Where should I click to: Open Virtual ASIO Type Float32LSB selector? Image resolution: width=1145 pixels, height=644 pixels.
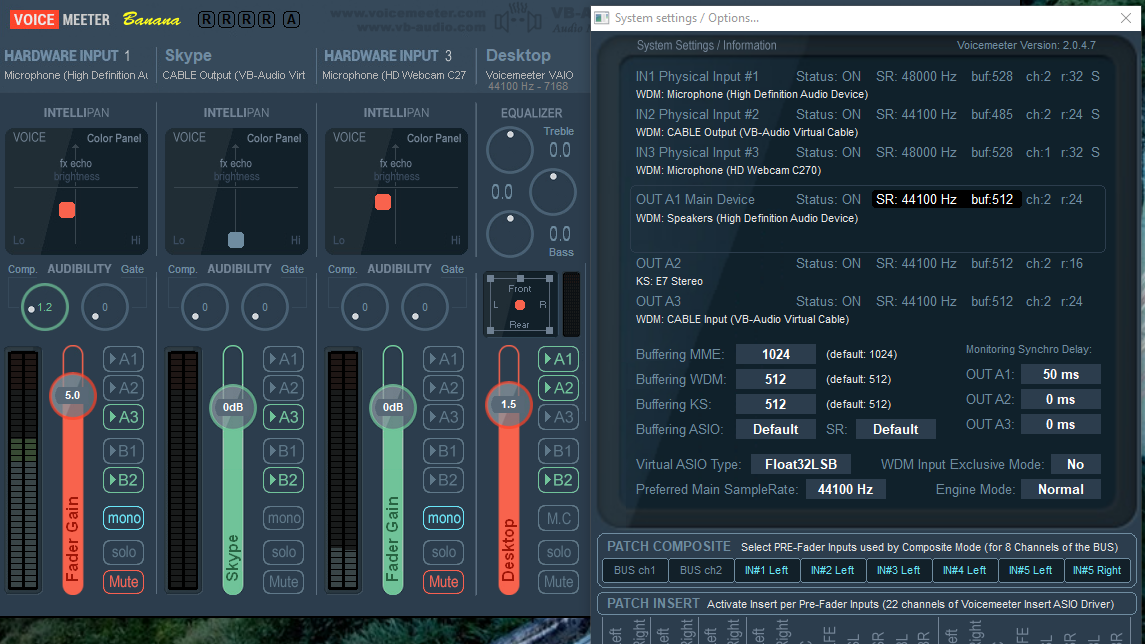click(x=800, y=464)
